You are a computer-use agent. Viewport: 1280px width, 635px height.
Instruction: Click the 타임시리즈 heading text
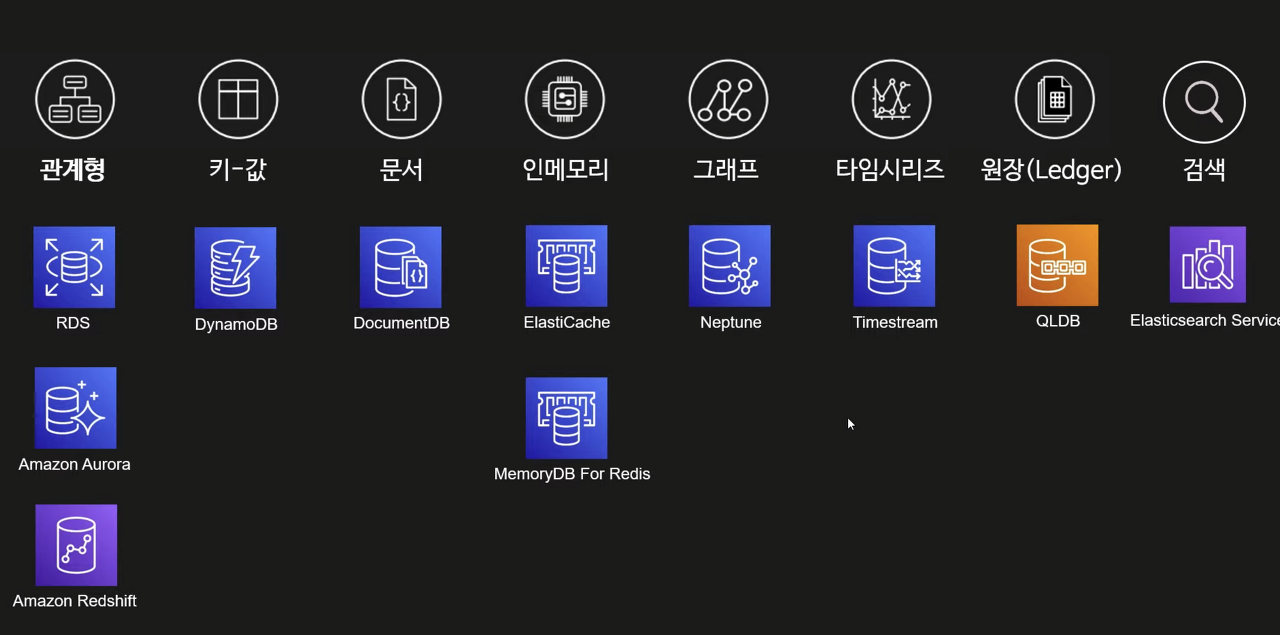[x=890, y=170]
